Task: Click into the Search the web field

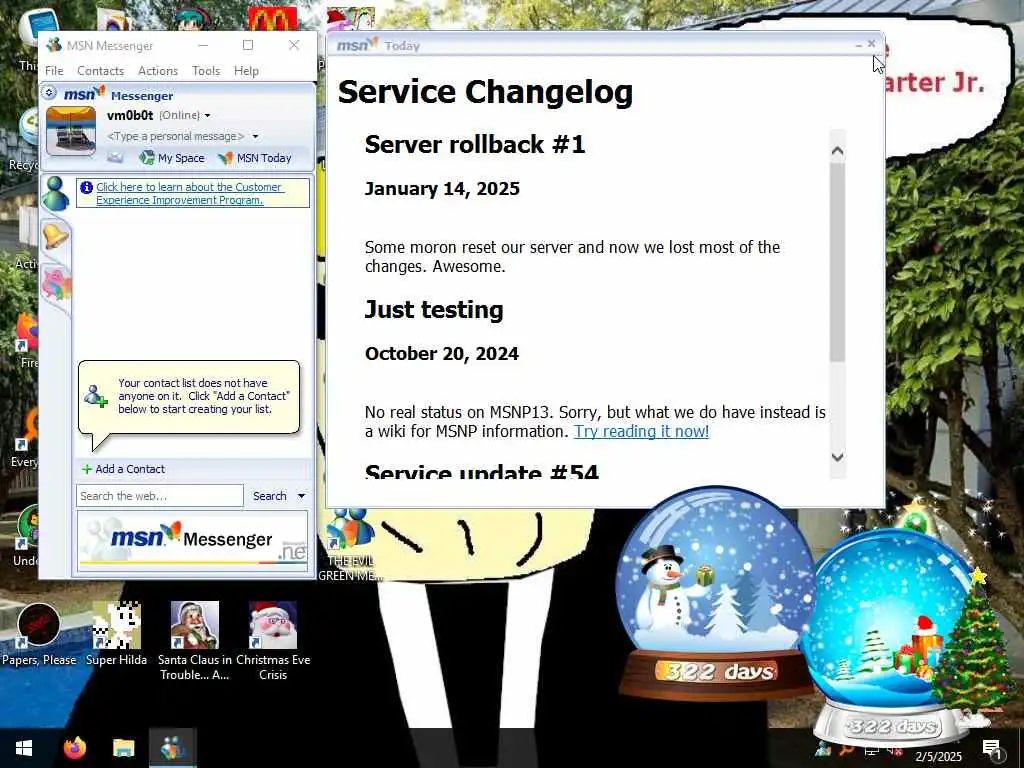Action: coord(160,496)
